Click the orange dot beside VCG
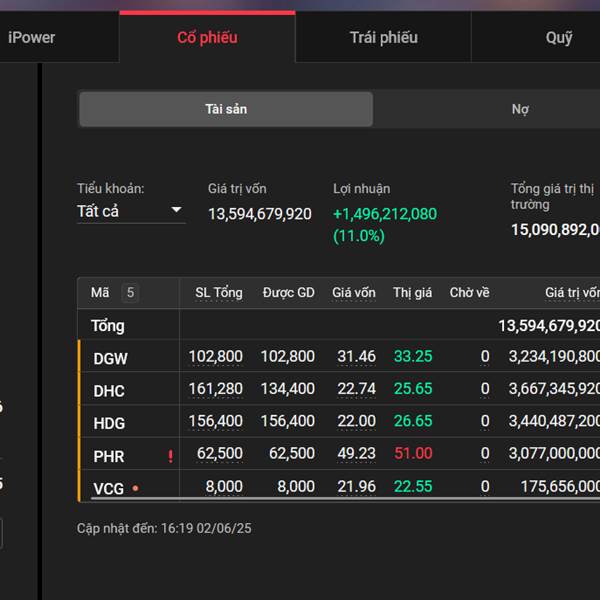Viewport: 600px width, 600px height. tap(135, 488)
